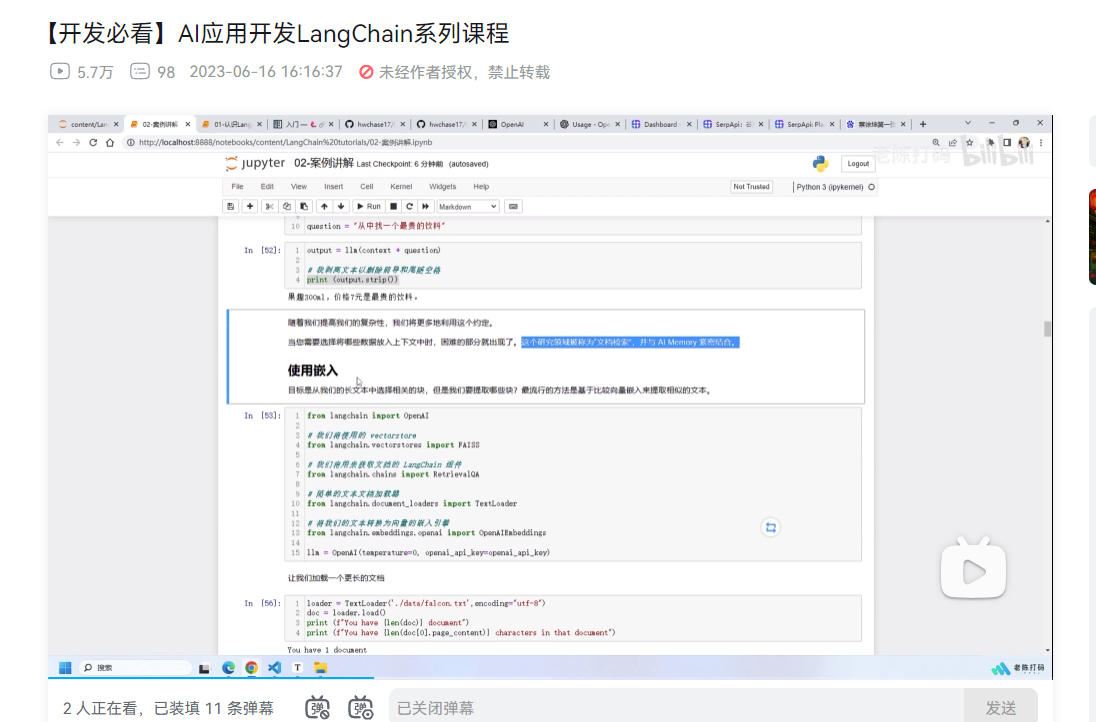This screenshot has width=1096, height=722.
Task: Open the browser tab search chevron
Action: [968, 124]
